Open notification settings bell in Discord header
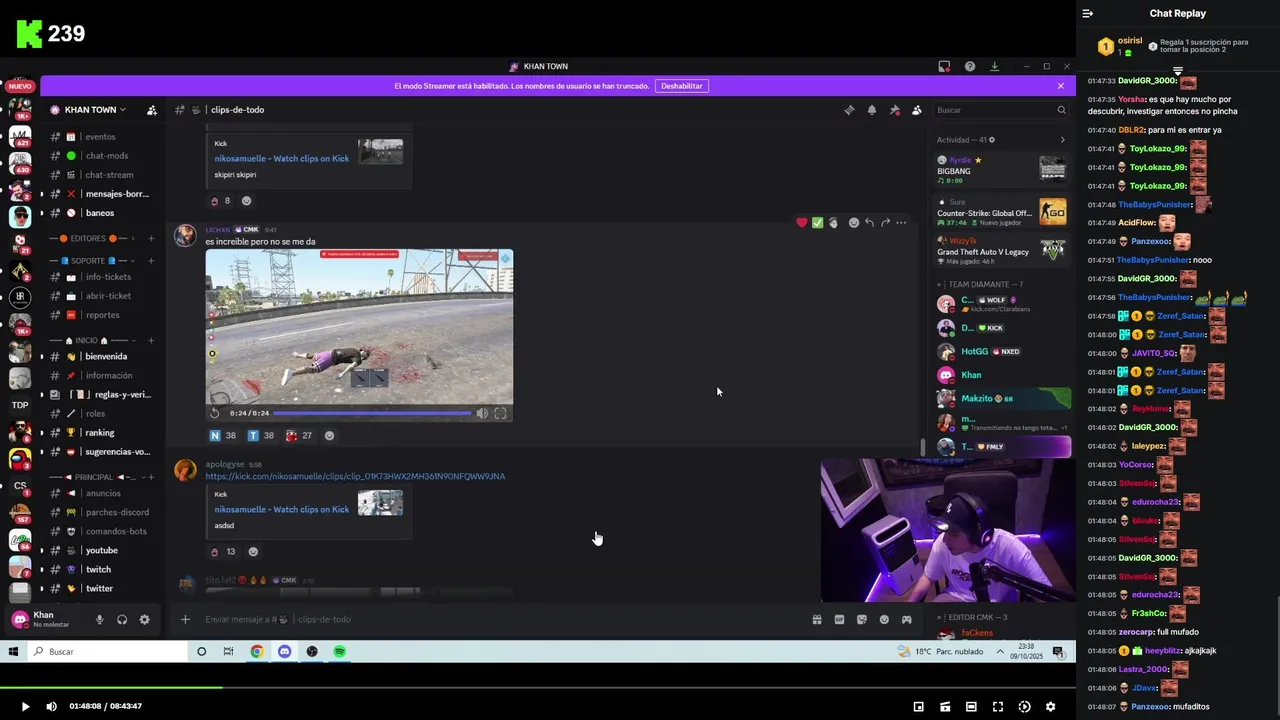 872,110
